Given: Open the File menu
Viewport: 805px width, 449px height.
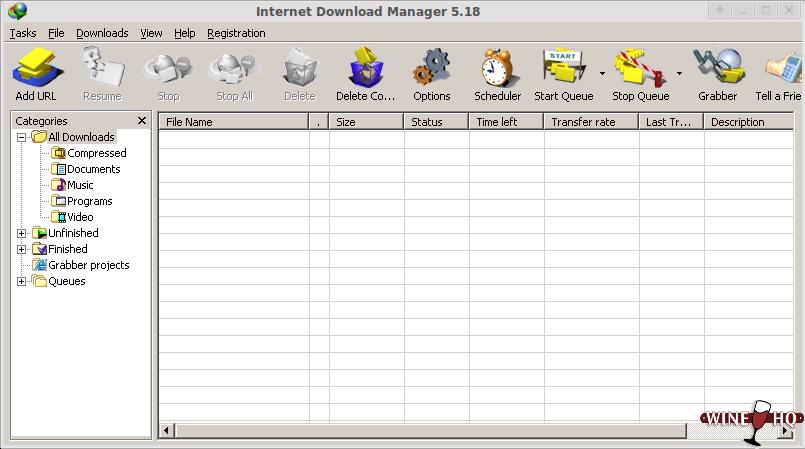Looking at the screenshot, I should pyautogui.click(x=56, y=33).
